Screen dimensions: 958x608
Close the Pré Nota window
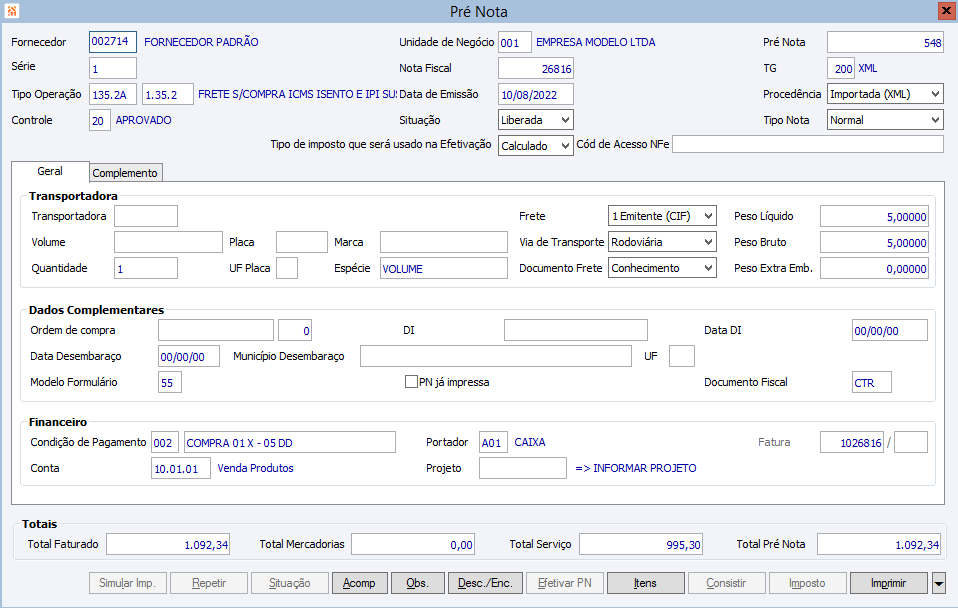945,11
